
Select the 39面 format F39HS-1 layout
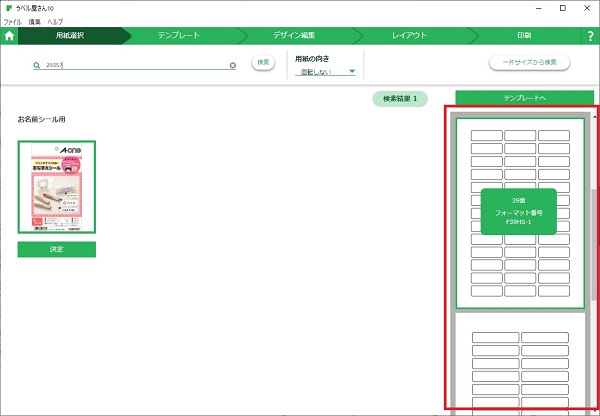pyautogui.click(x=519, y=212)
